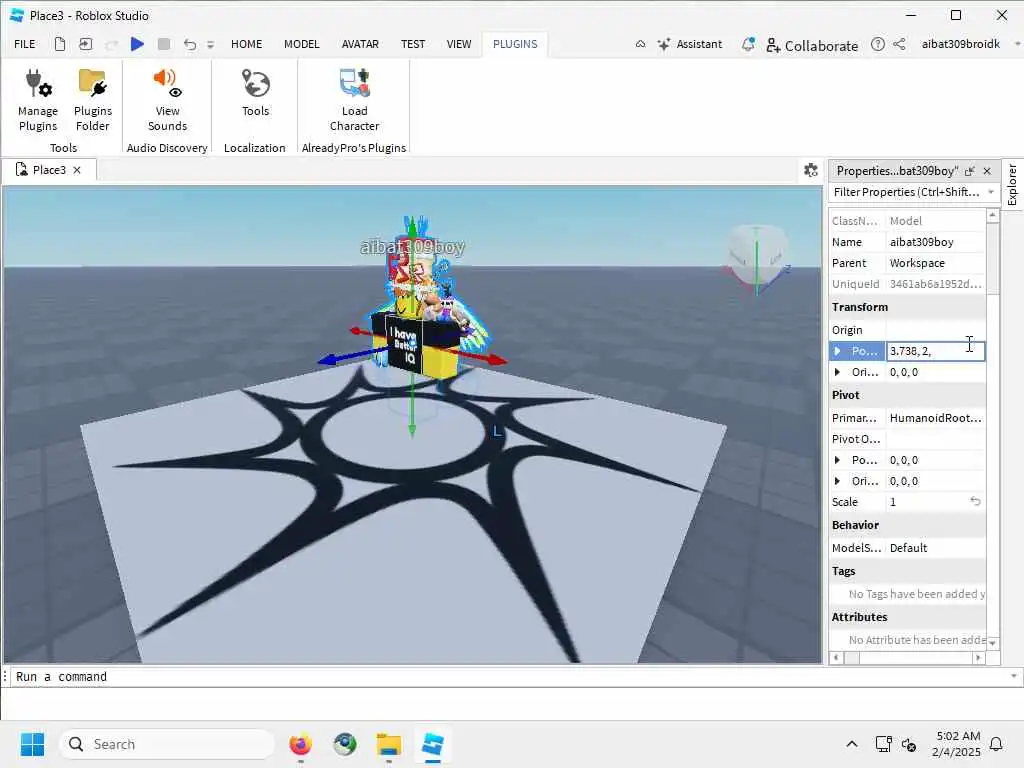Switch to the TEST tab
Viewport: 1024px width, 768px height.
(413, 44)
